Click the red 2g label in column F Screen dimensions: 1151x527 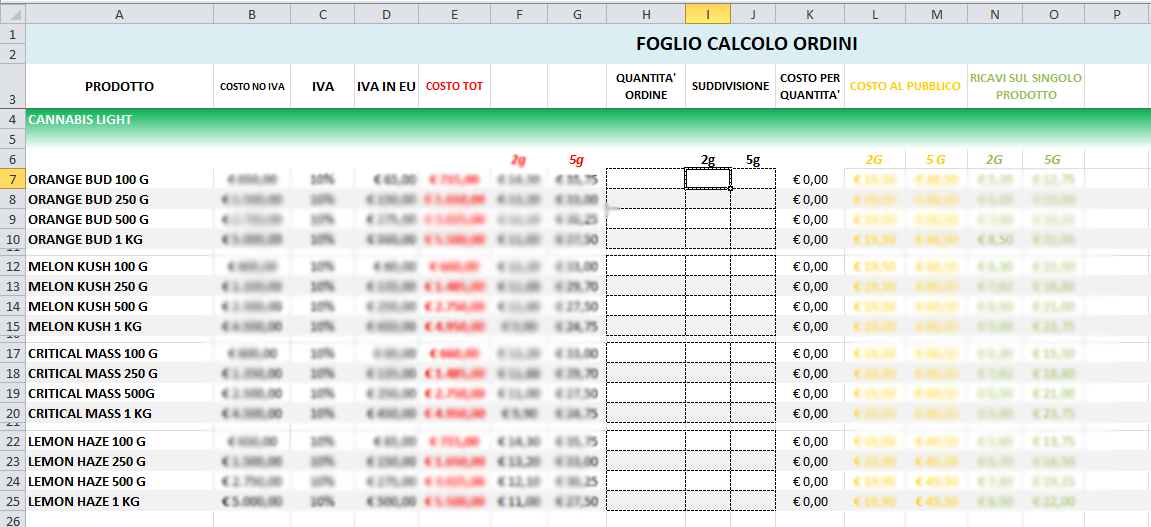coord(519,159)
